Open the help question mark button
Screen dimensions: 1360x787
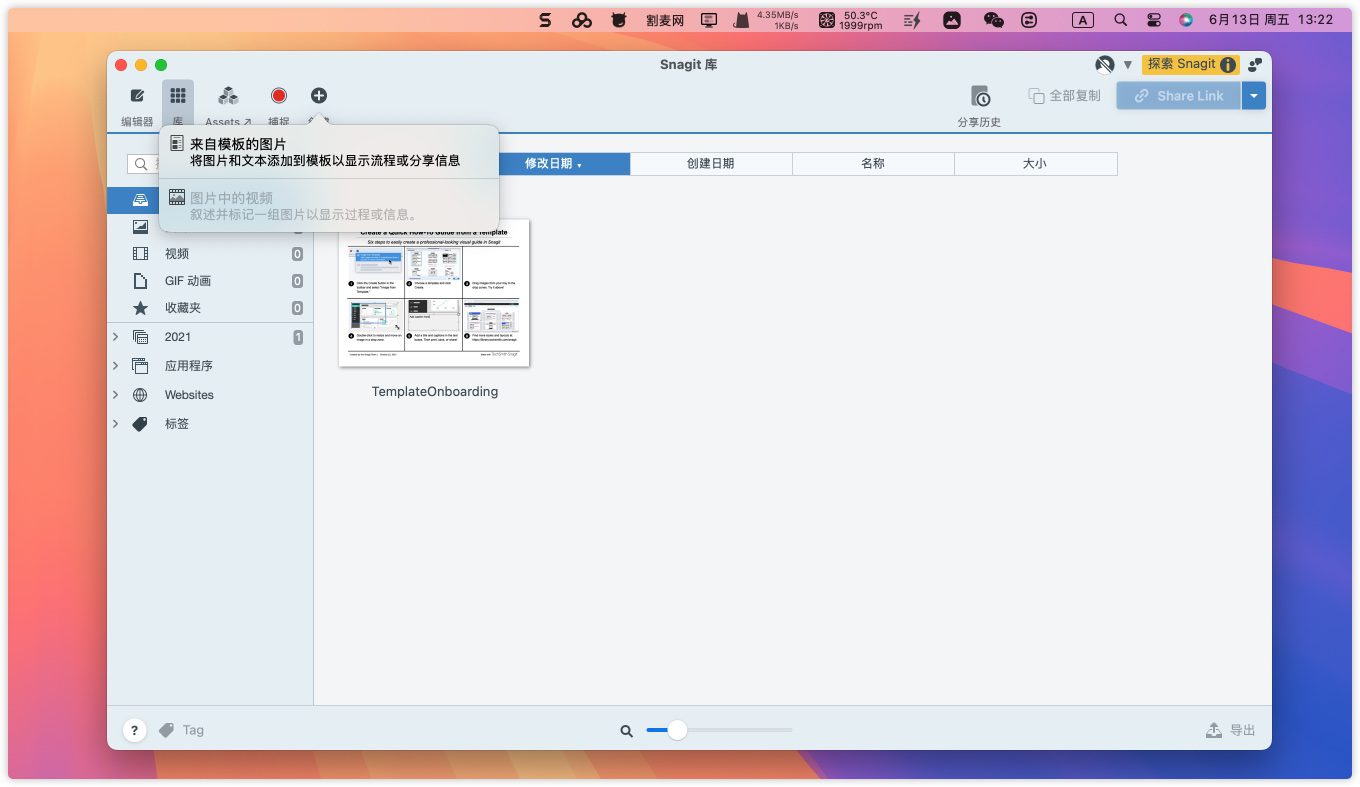135,730
